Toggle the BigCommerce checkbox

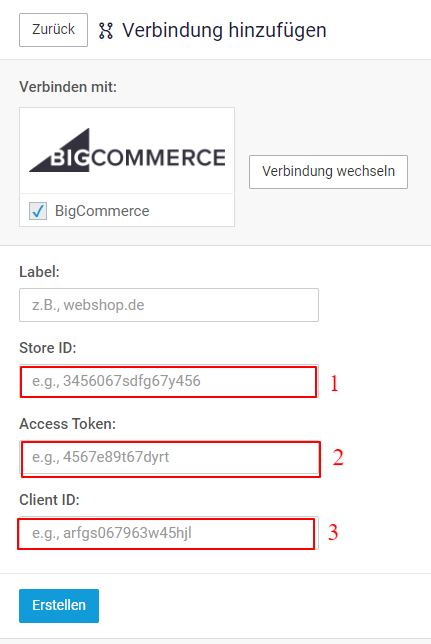[38, 211]
